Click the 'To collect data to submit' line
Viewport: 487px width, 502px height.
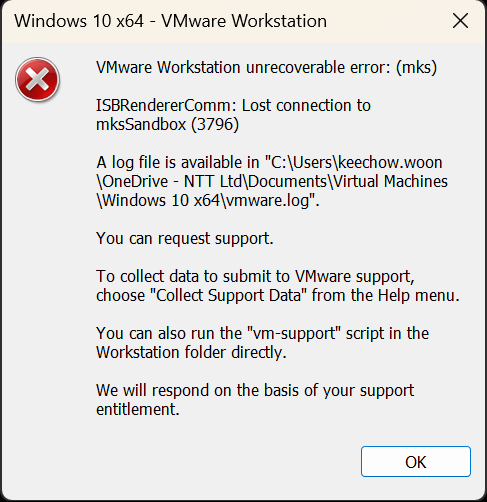255,277
